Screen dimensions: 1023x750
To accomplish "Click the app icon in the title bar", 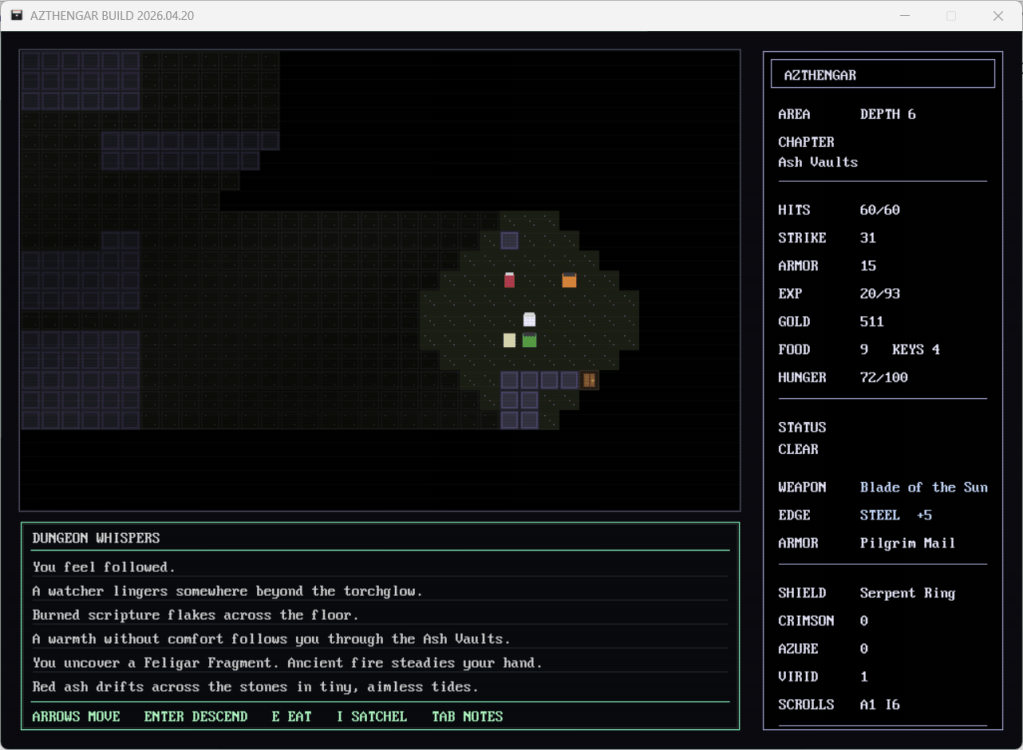I will (x=17, y=16).
